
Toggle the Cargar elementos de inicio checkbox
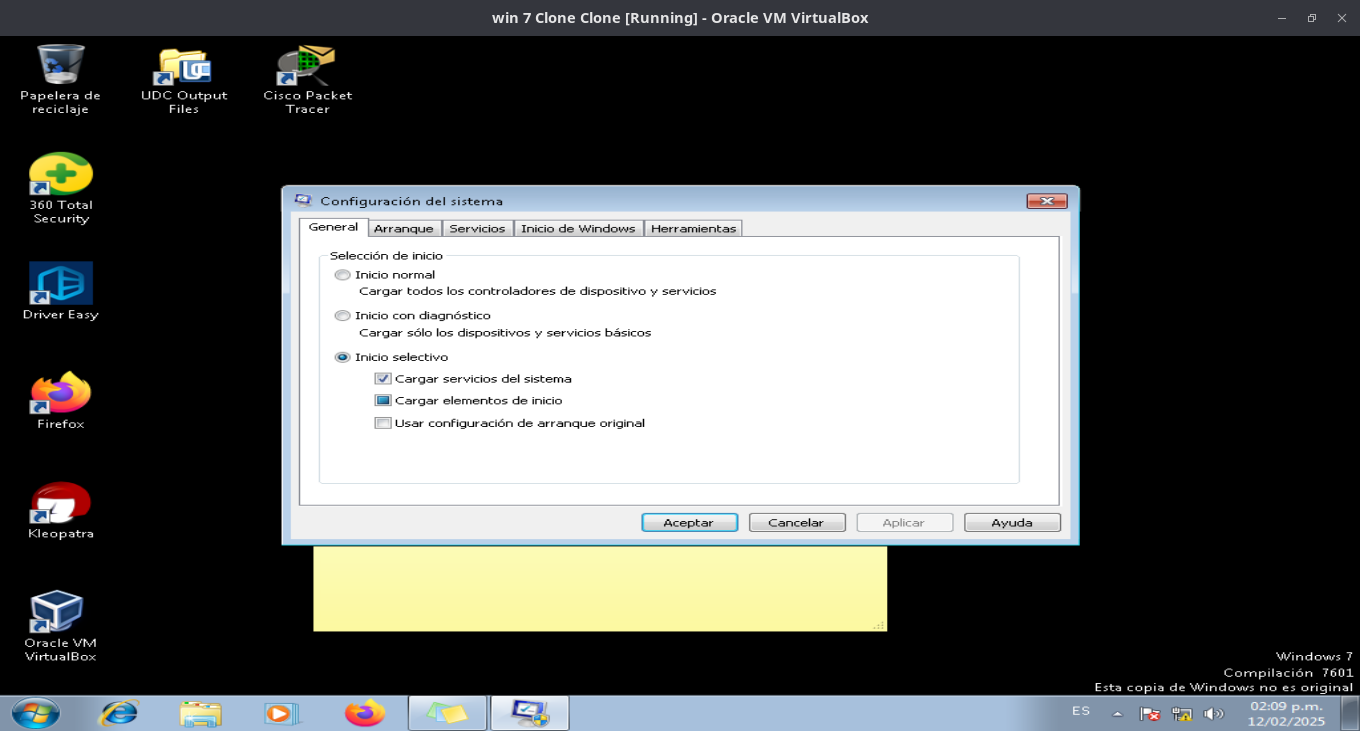coord(383,401)
